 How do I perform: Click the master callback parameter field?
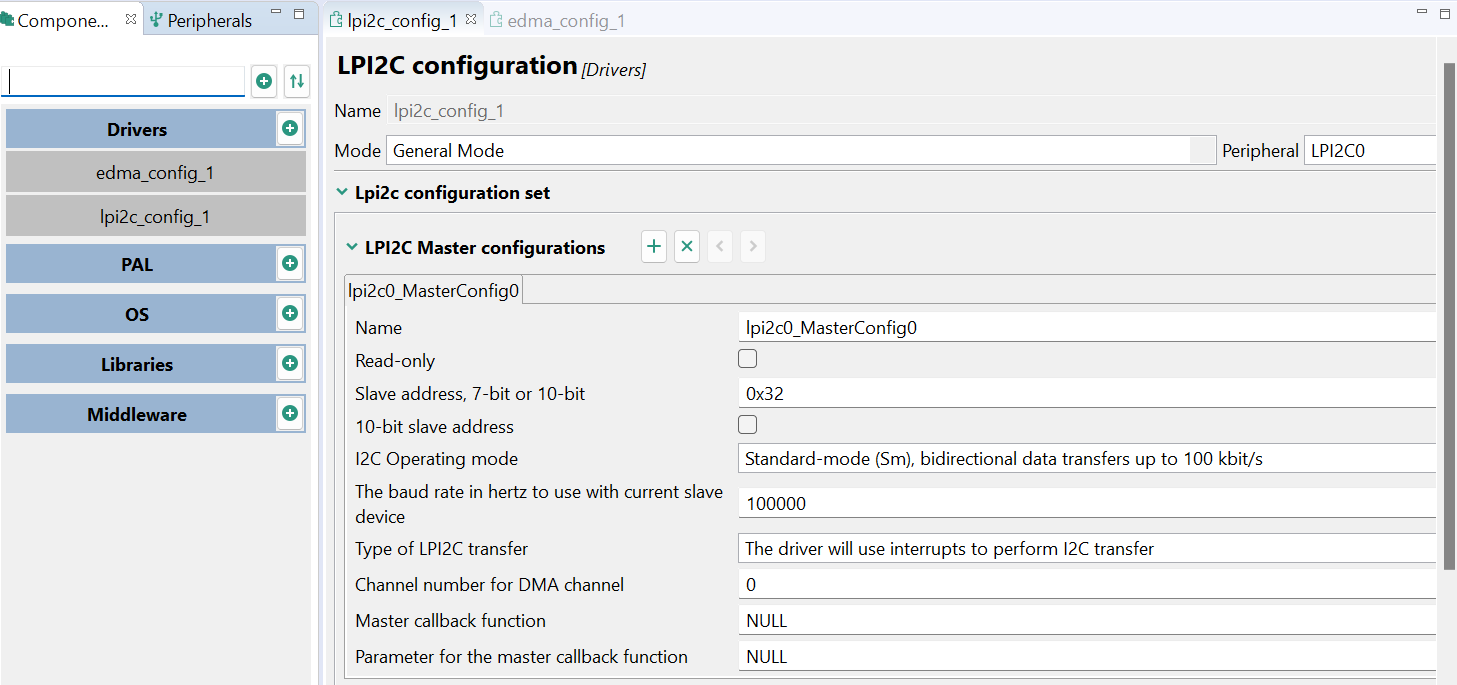1087,657
